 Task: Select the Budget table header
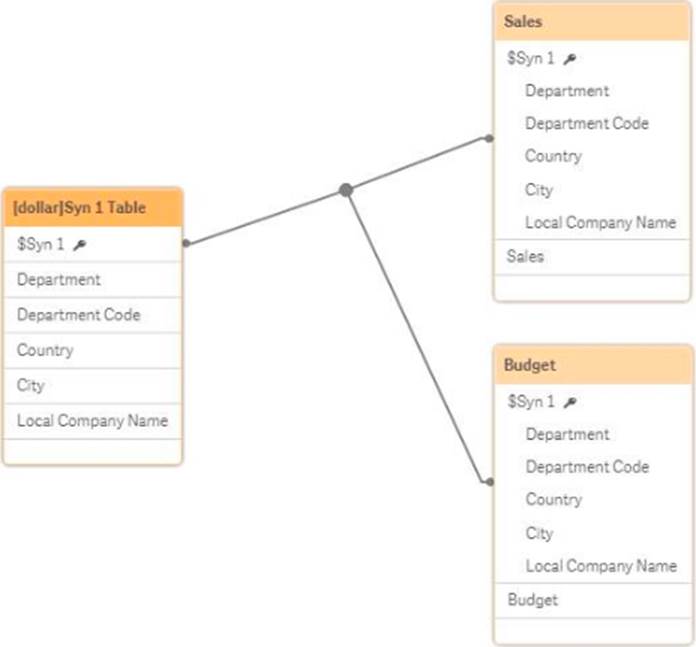click(593, 365)
